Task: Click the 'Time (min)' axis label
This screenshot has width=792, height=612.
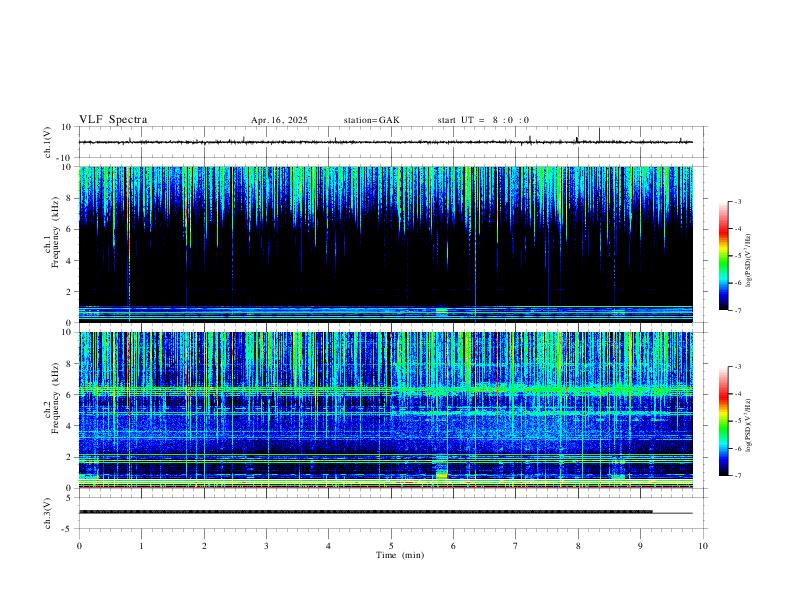Action: tap(400, 555)
